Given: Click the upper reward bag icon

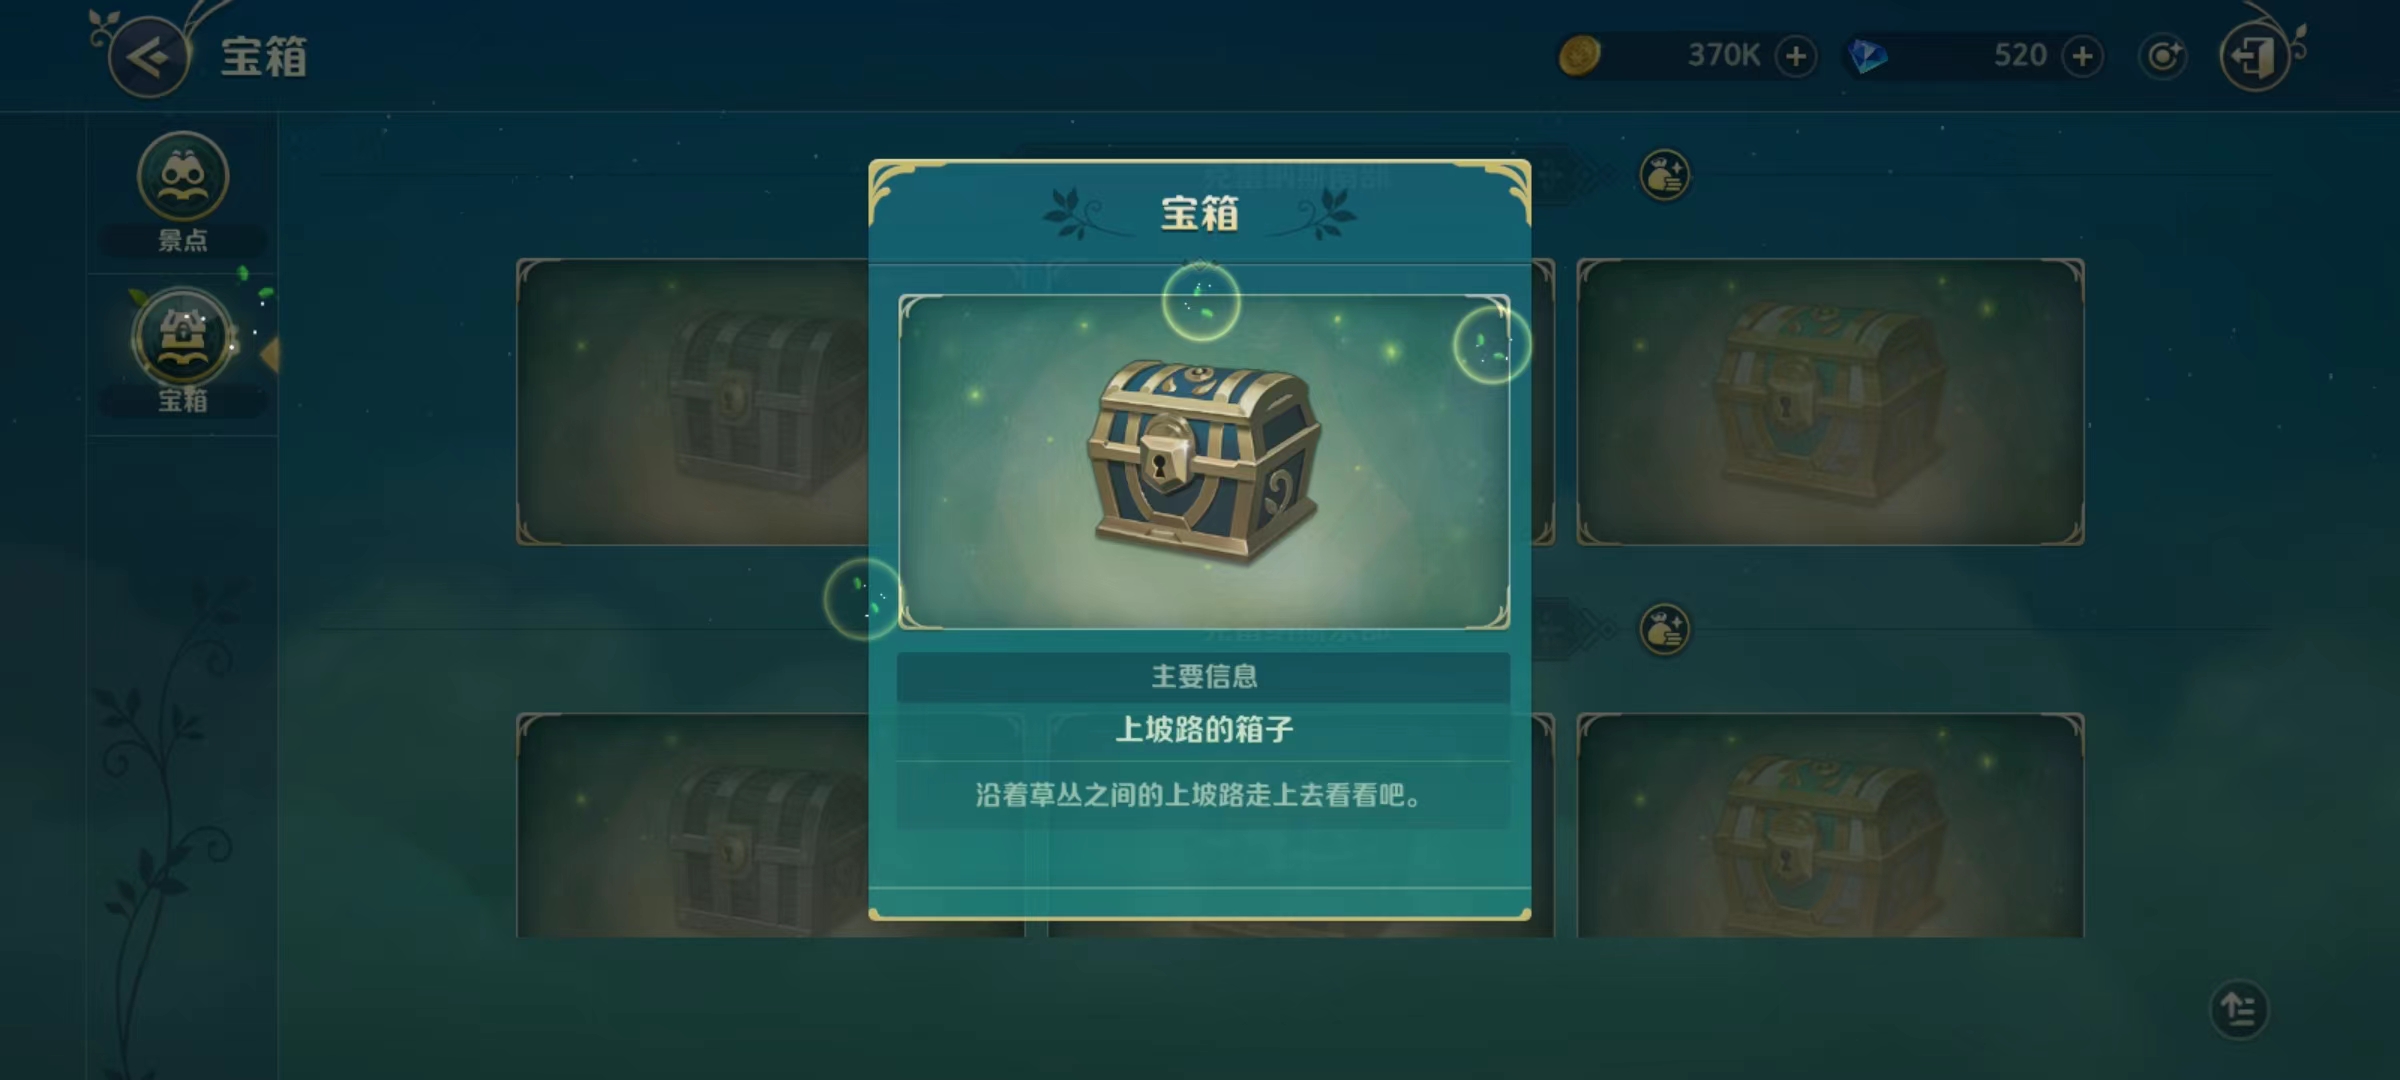Looking at the screenshot, I should pos(1665,176).
